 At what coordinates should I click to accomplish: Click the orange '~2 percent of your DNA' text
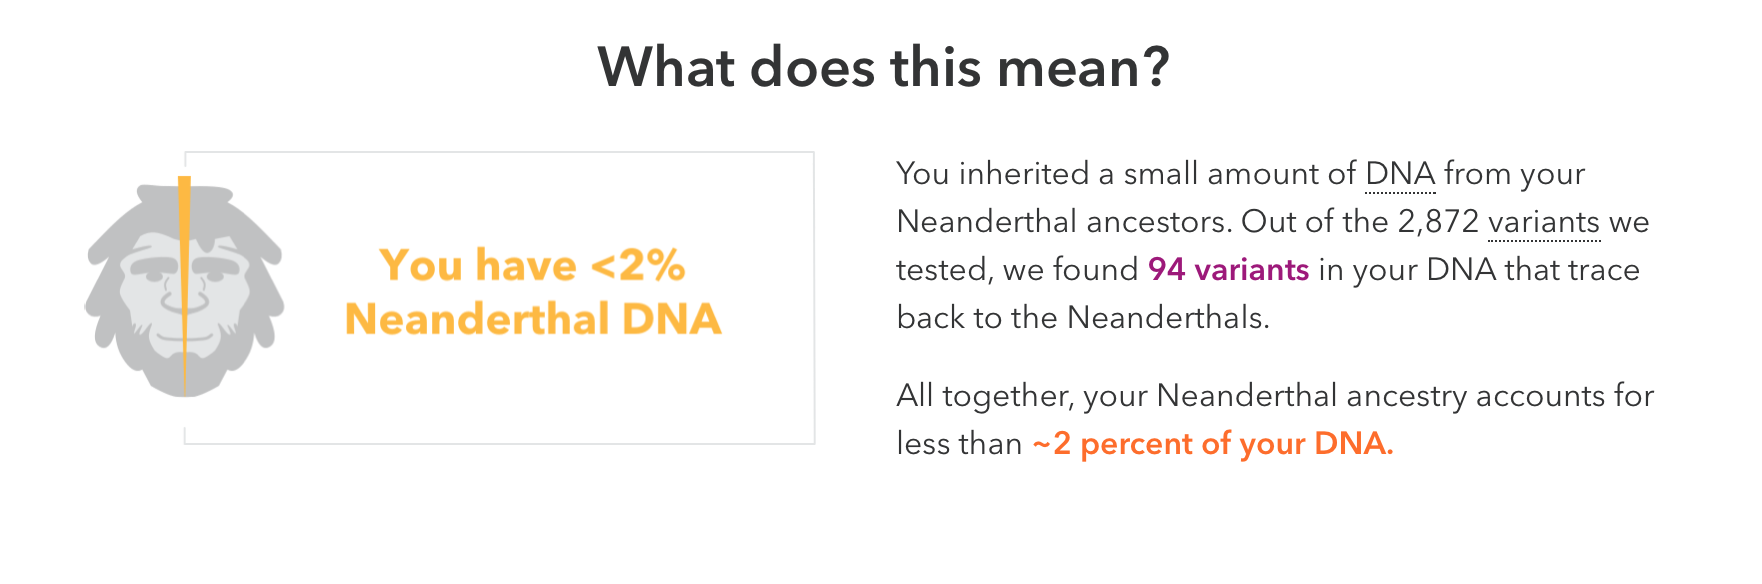click(1213, 444)
